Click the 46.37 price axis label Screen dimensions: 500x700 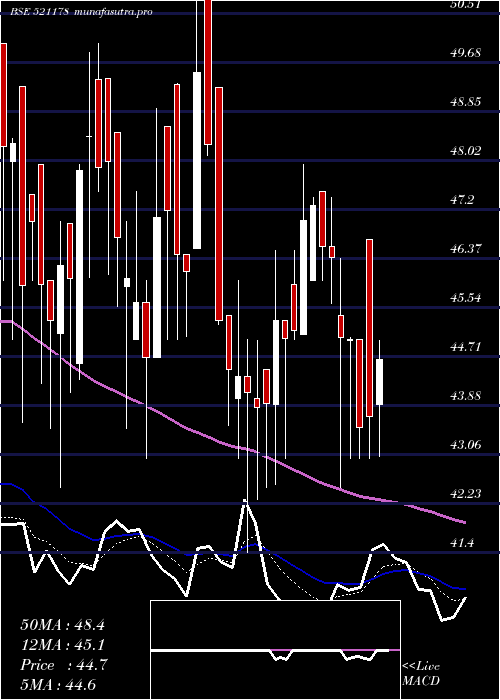[466, 249]
